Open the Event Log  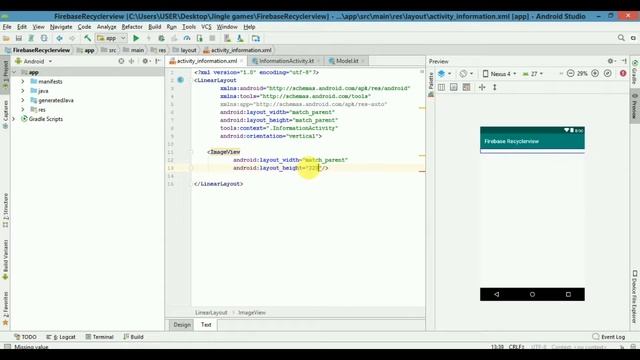click(609, 337)
